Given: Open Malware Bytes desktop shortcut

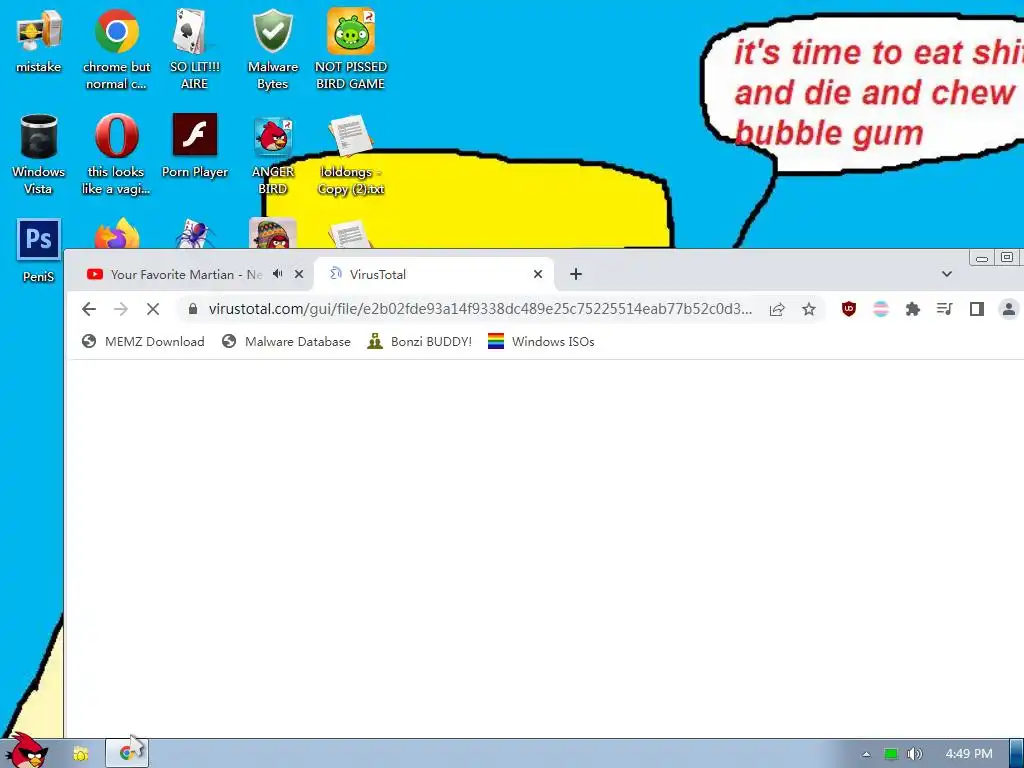Looking at the screenshot, I should click(x=272, y=49).
